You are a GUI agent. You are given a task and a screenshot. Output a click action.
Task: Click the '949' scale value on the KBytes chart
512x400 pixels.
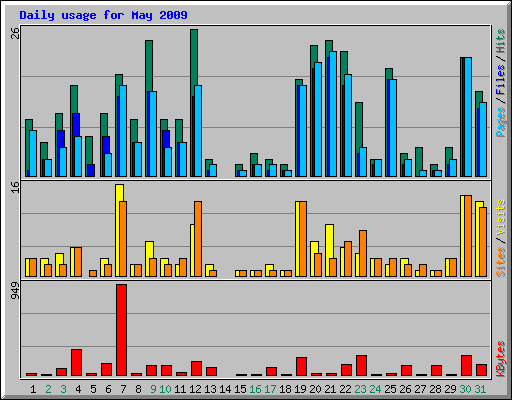[x=15, y=291]
